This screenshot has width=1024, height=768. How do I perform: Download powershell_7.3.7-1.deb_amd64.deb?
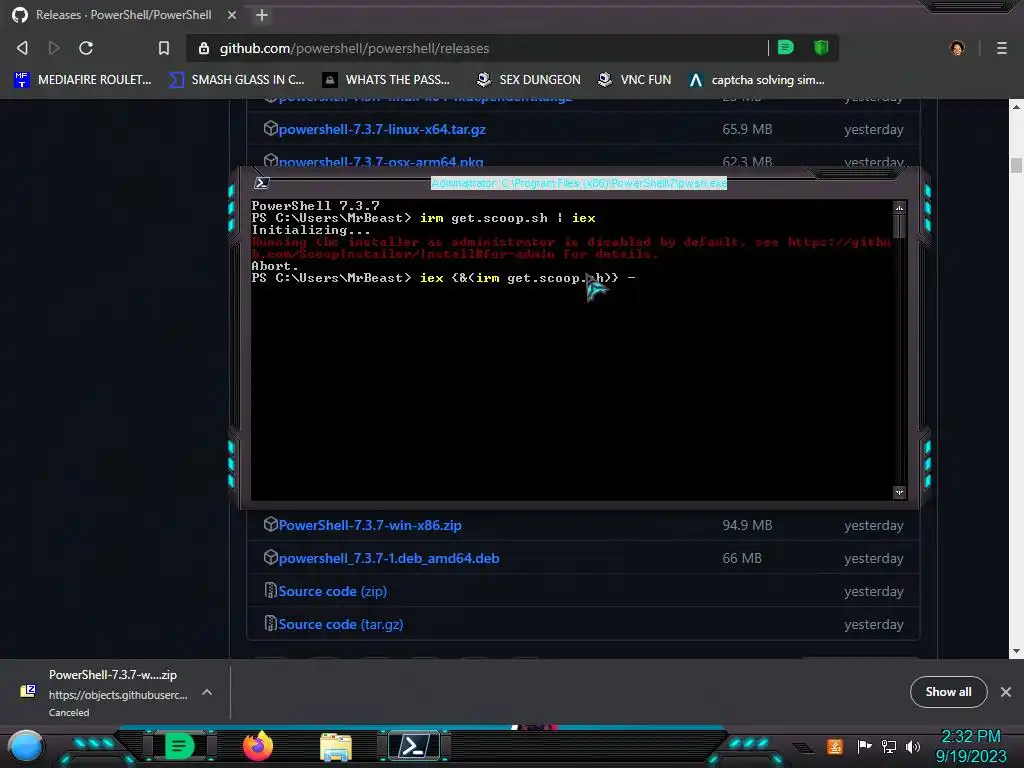coord(389,558)
